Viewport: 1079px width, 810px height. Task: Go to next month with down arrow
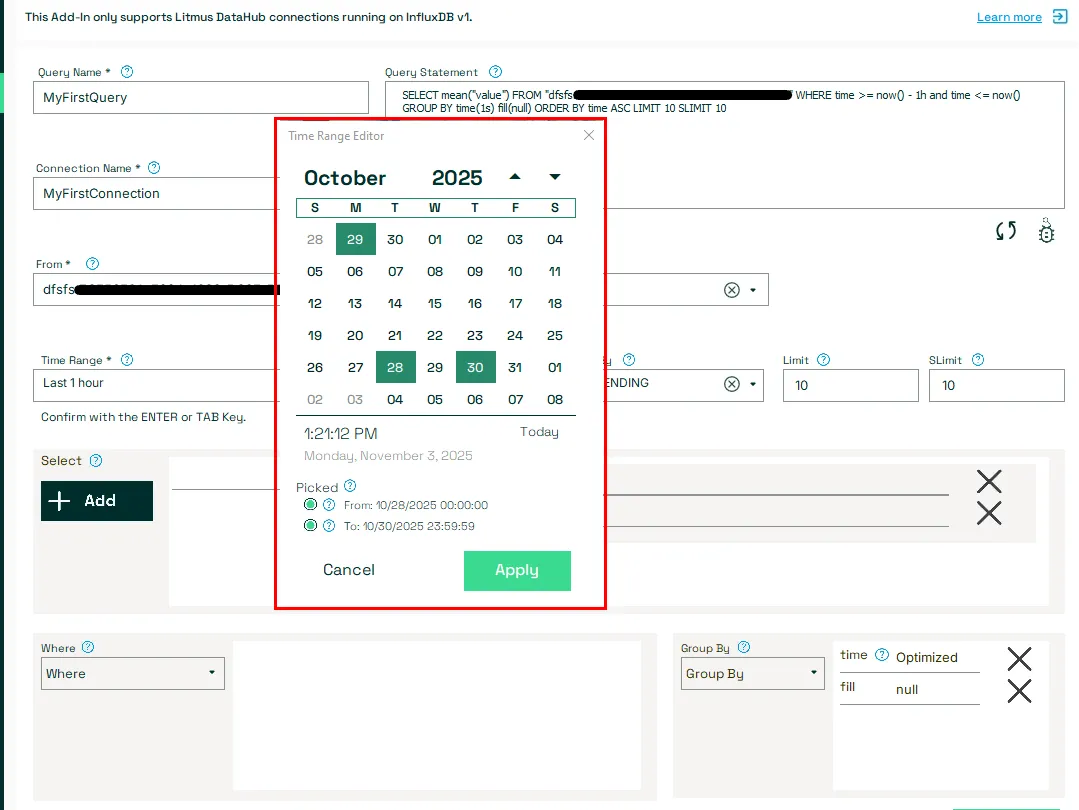[555, 177]
